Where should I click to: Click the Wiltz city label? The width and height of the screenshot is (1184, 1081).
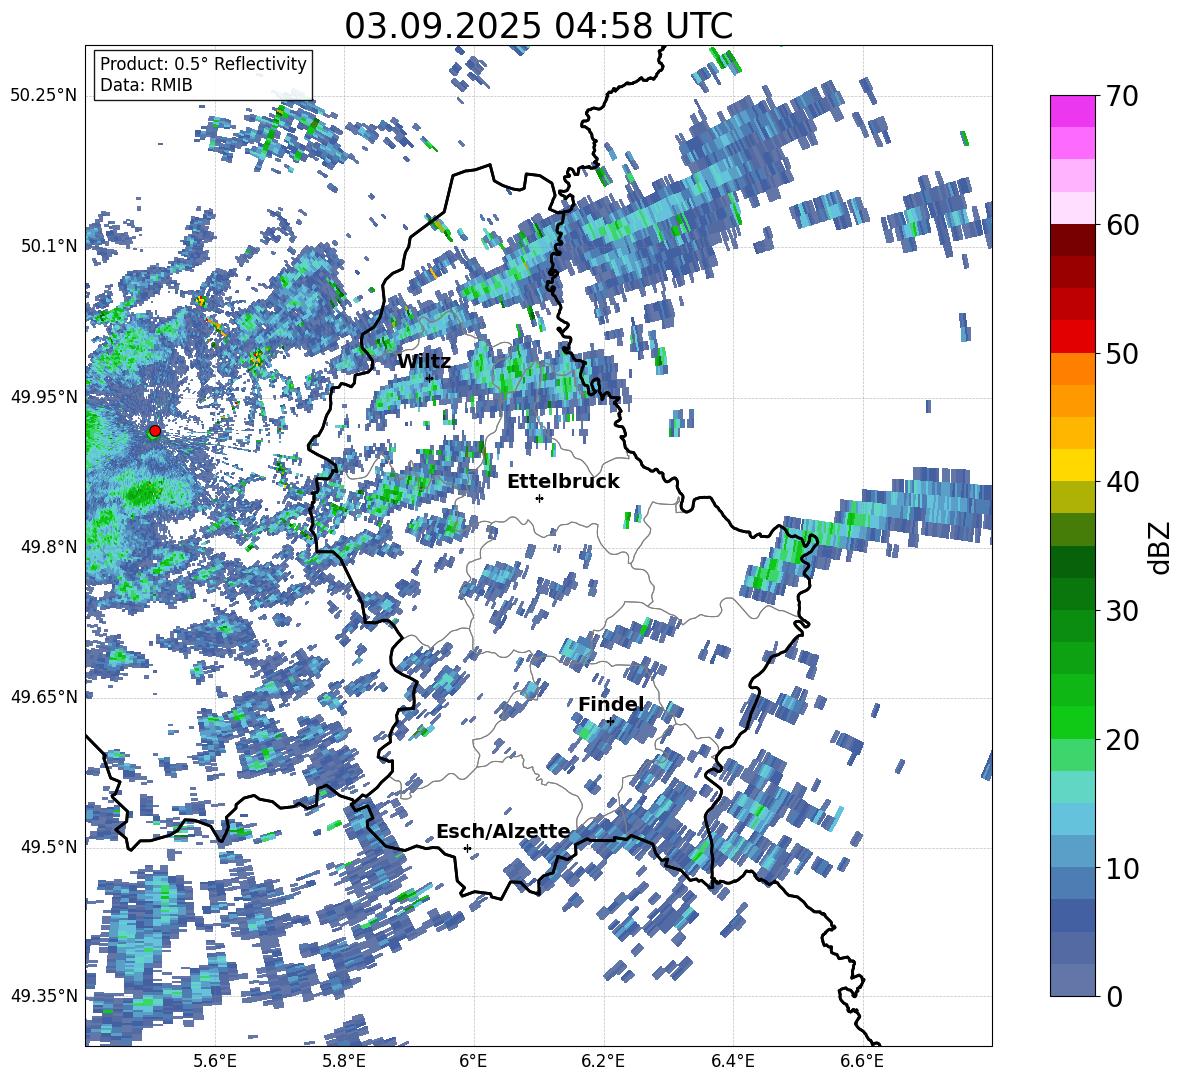click(x=424, y=361)
